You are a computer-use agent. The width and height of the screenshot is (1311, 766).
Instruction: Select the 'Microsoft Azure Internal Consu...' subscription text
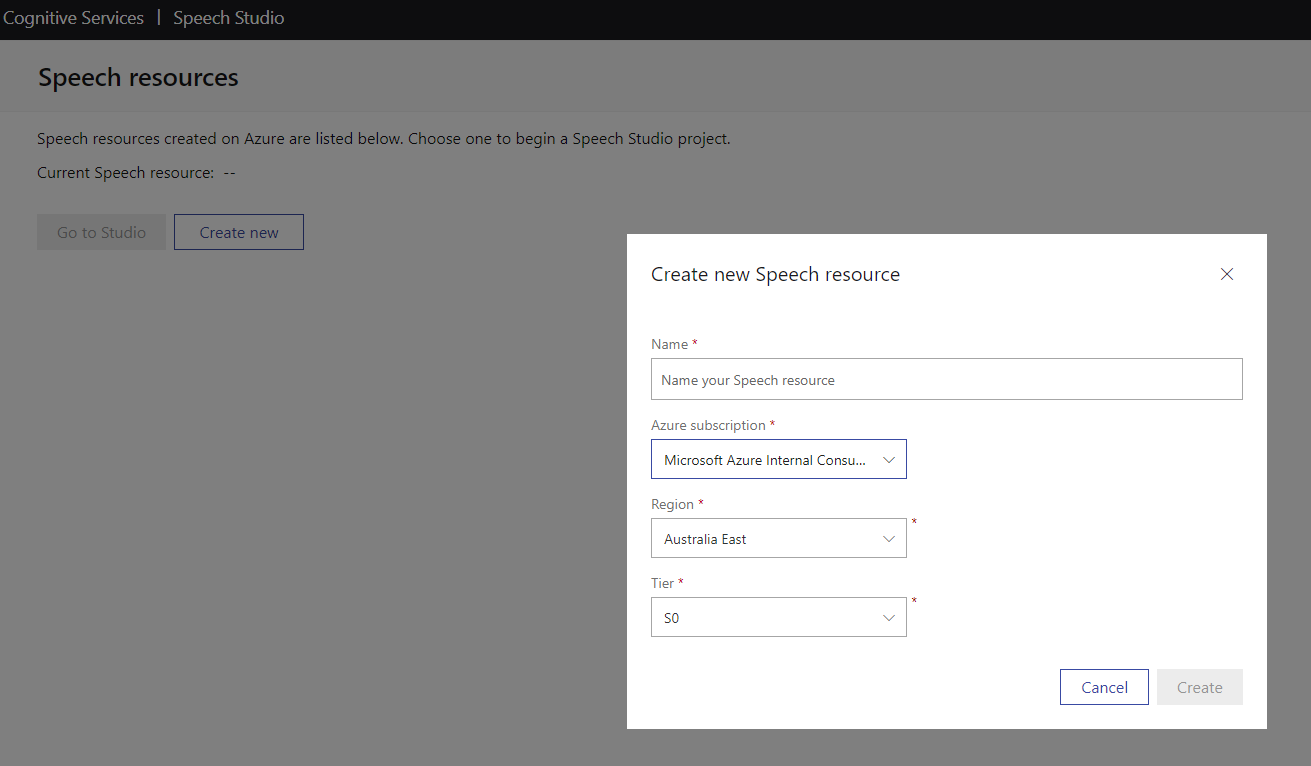(x=765, y=460)
